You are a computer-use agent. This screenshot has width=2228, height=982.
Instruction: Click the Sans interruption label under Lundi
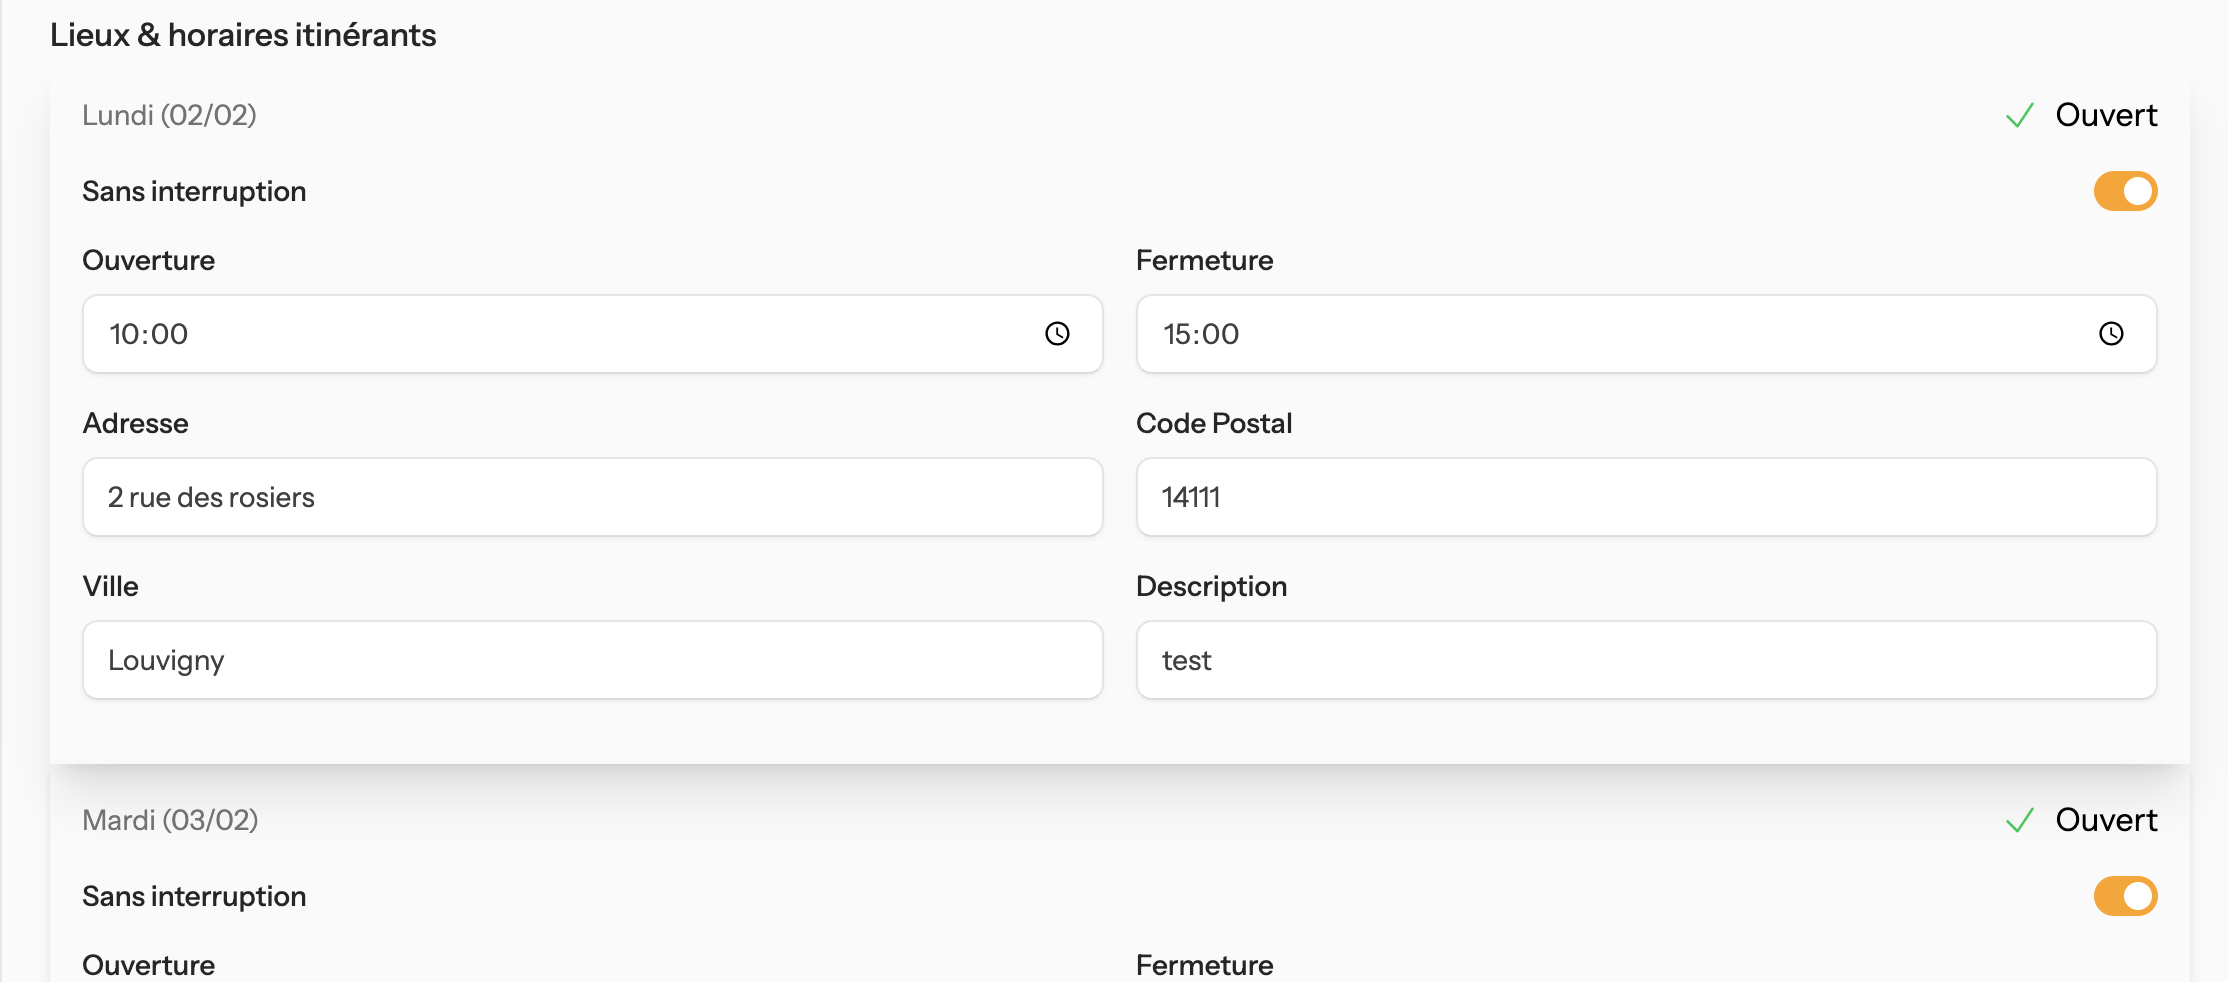[x=194, y=191]
